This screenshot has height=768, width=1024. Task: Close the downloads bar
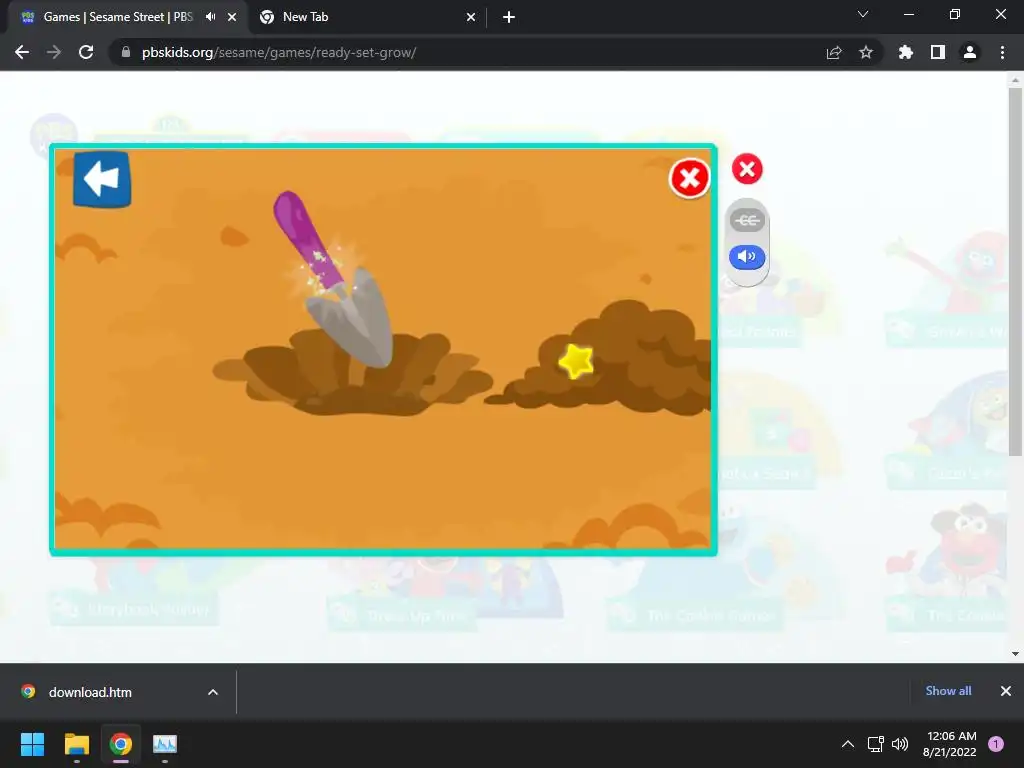click(x=1006, y=691)
